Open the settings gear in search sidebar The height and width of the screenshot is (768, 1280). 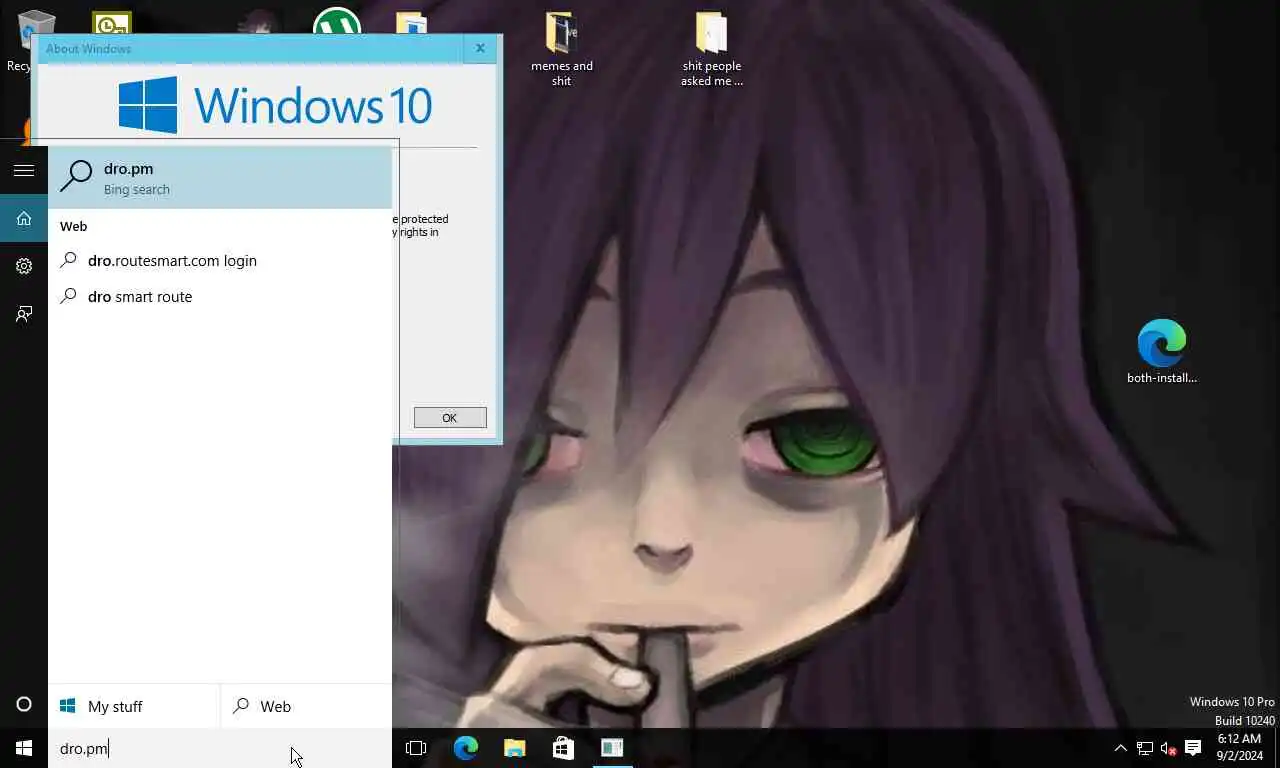(x=24, y=266)
